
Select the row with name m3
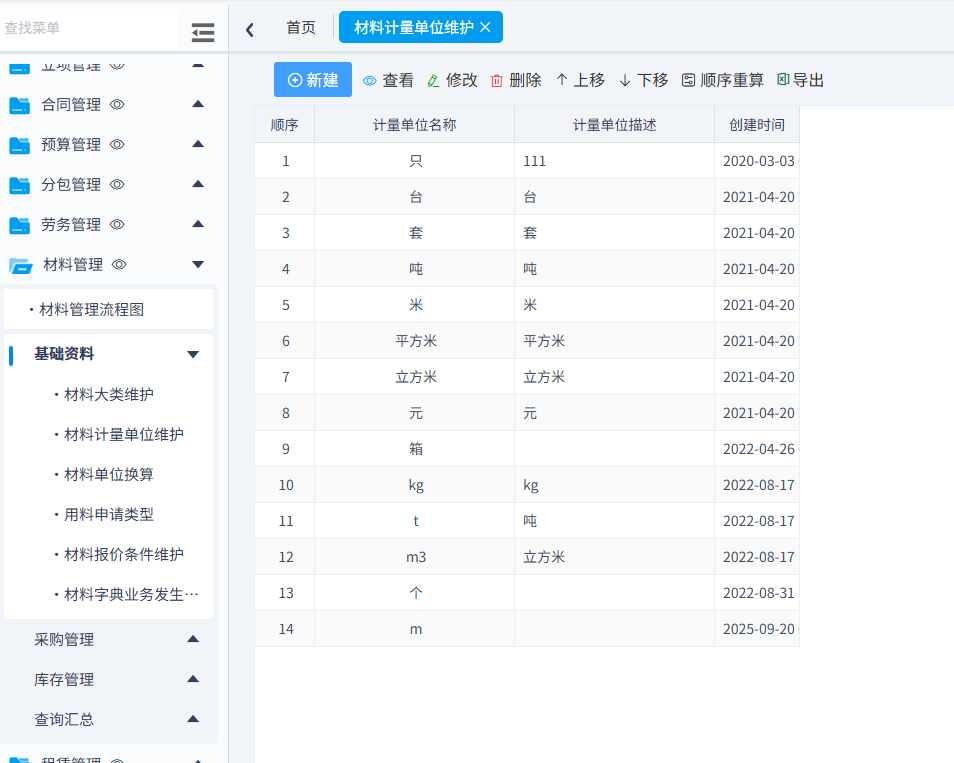point(527,557)
